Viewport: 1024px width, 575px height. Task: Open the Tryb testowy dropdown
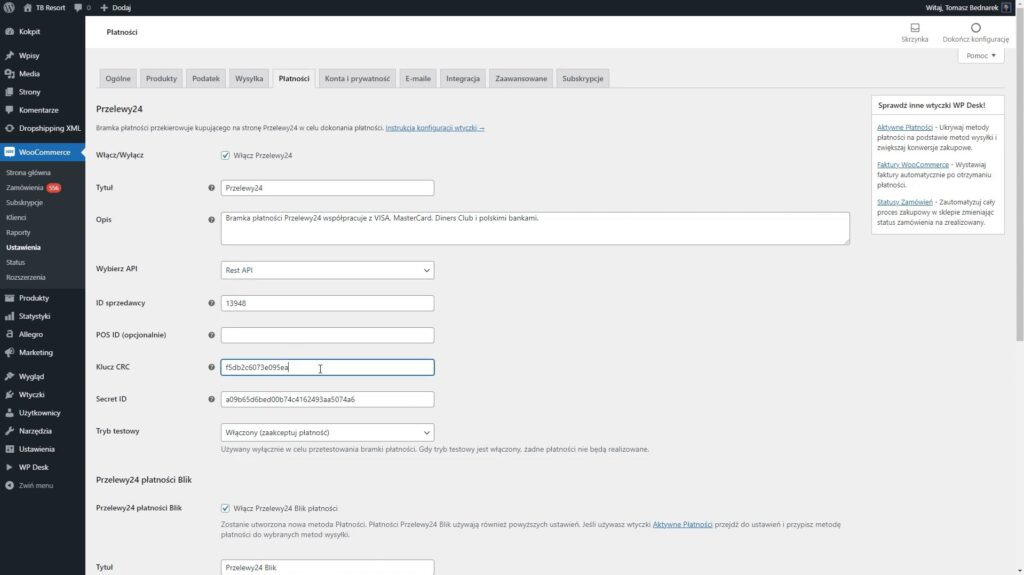[x=327, y=433]
